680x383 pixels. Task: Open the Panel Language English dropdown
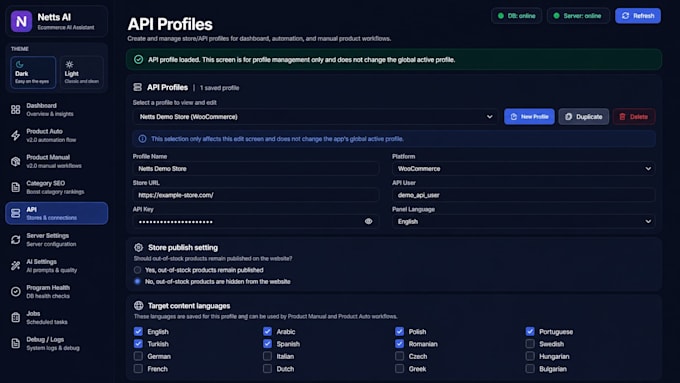pos(523,221)
